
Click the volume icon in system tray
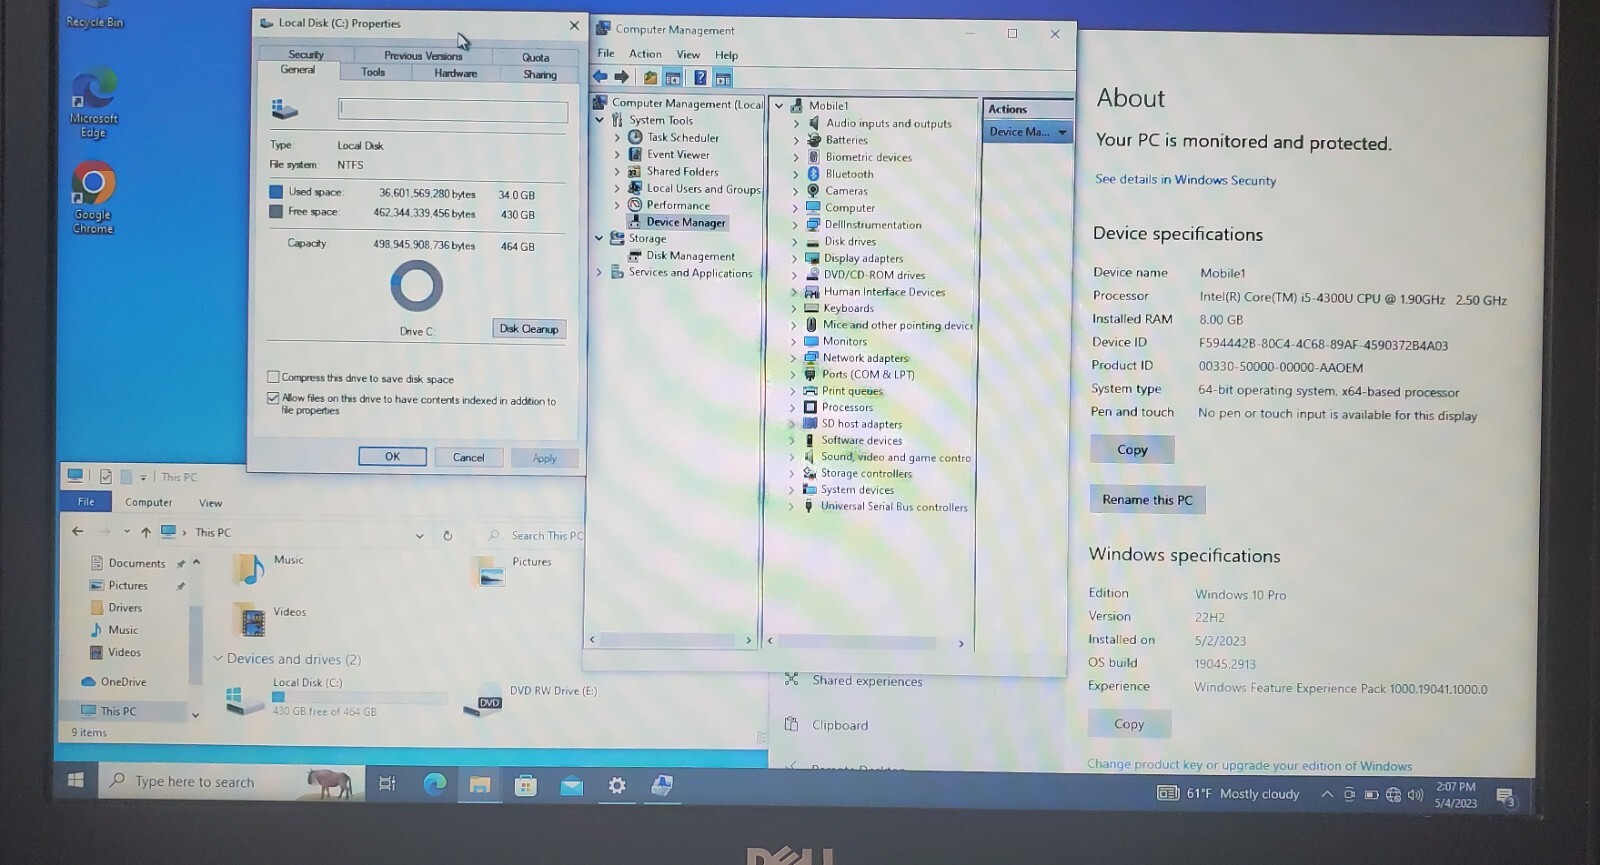(1415, 795)
